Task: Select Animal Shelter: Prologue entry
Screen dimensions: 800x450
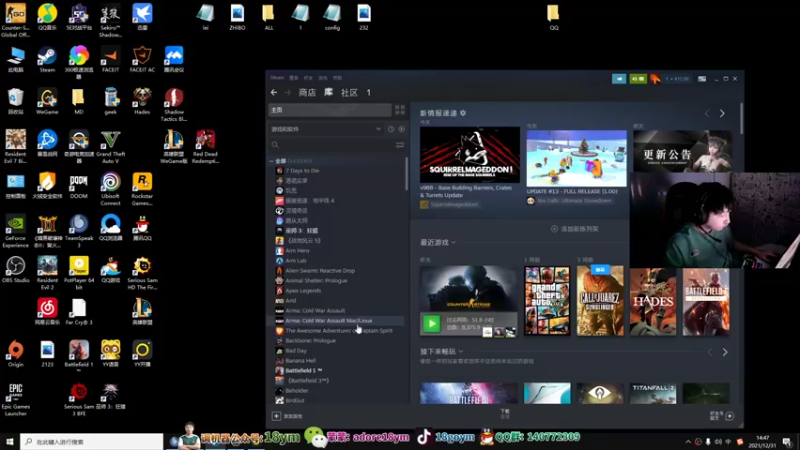Action: pyautogui.click(x=316, y=281)
